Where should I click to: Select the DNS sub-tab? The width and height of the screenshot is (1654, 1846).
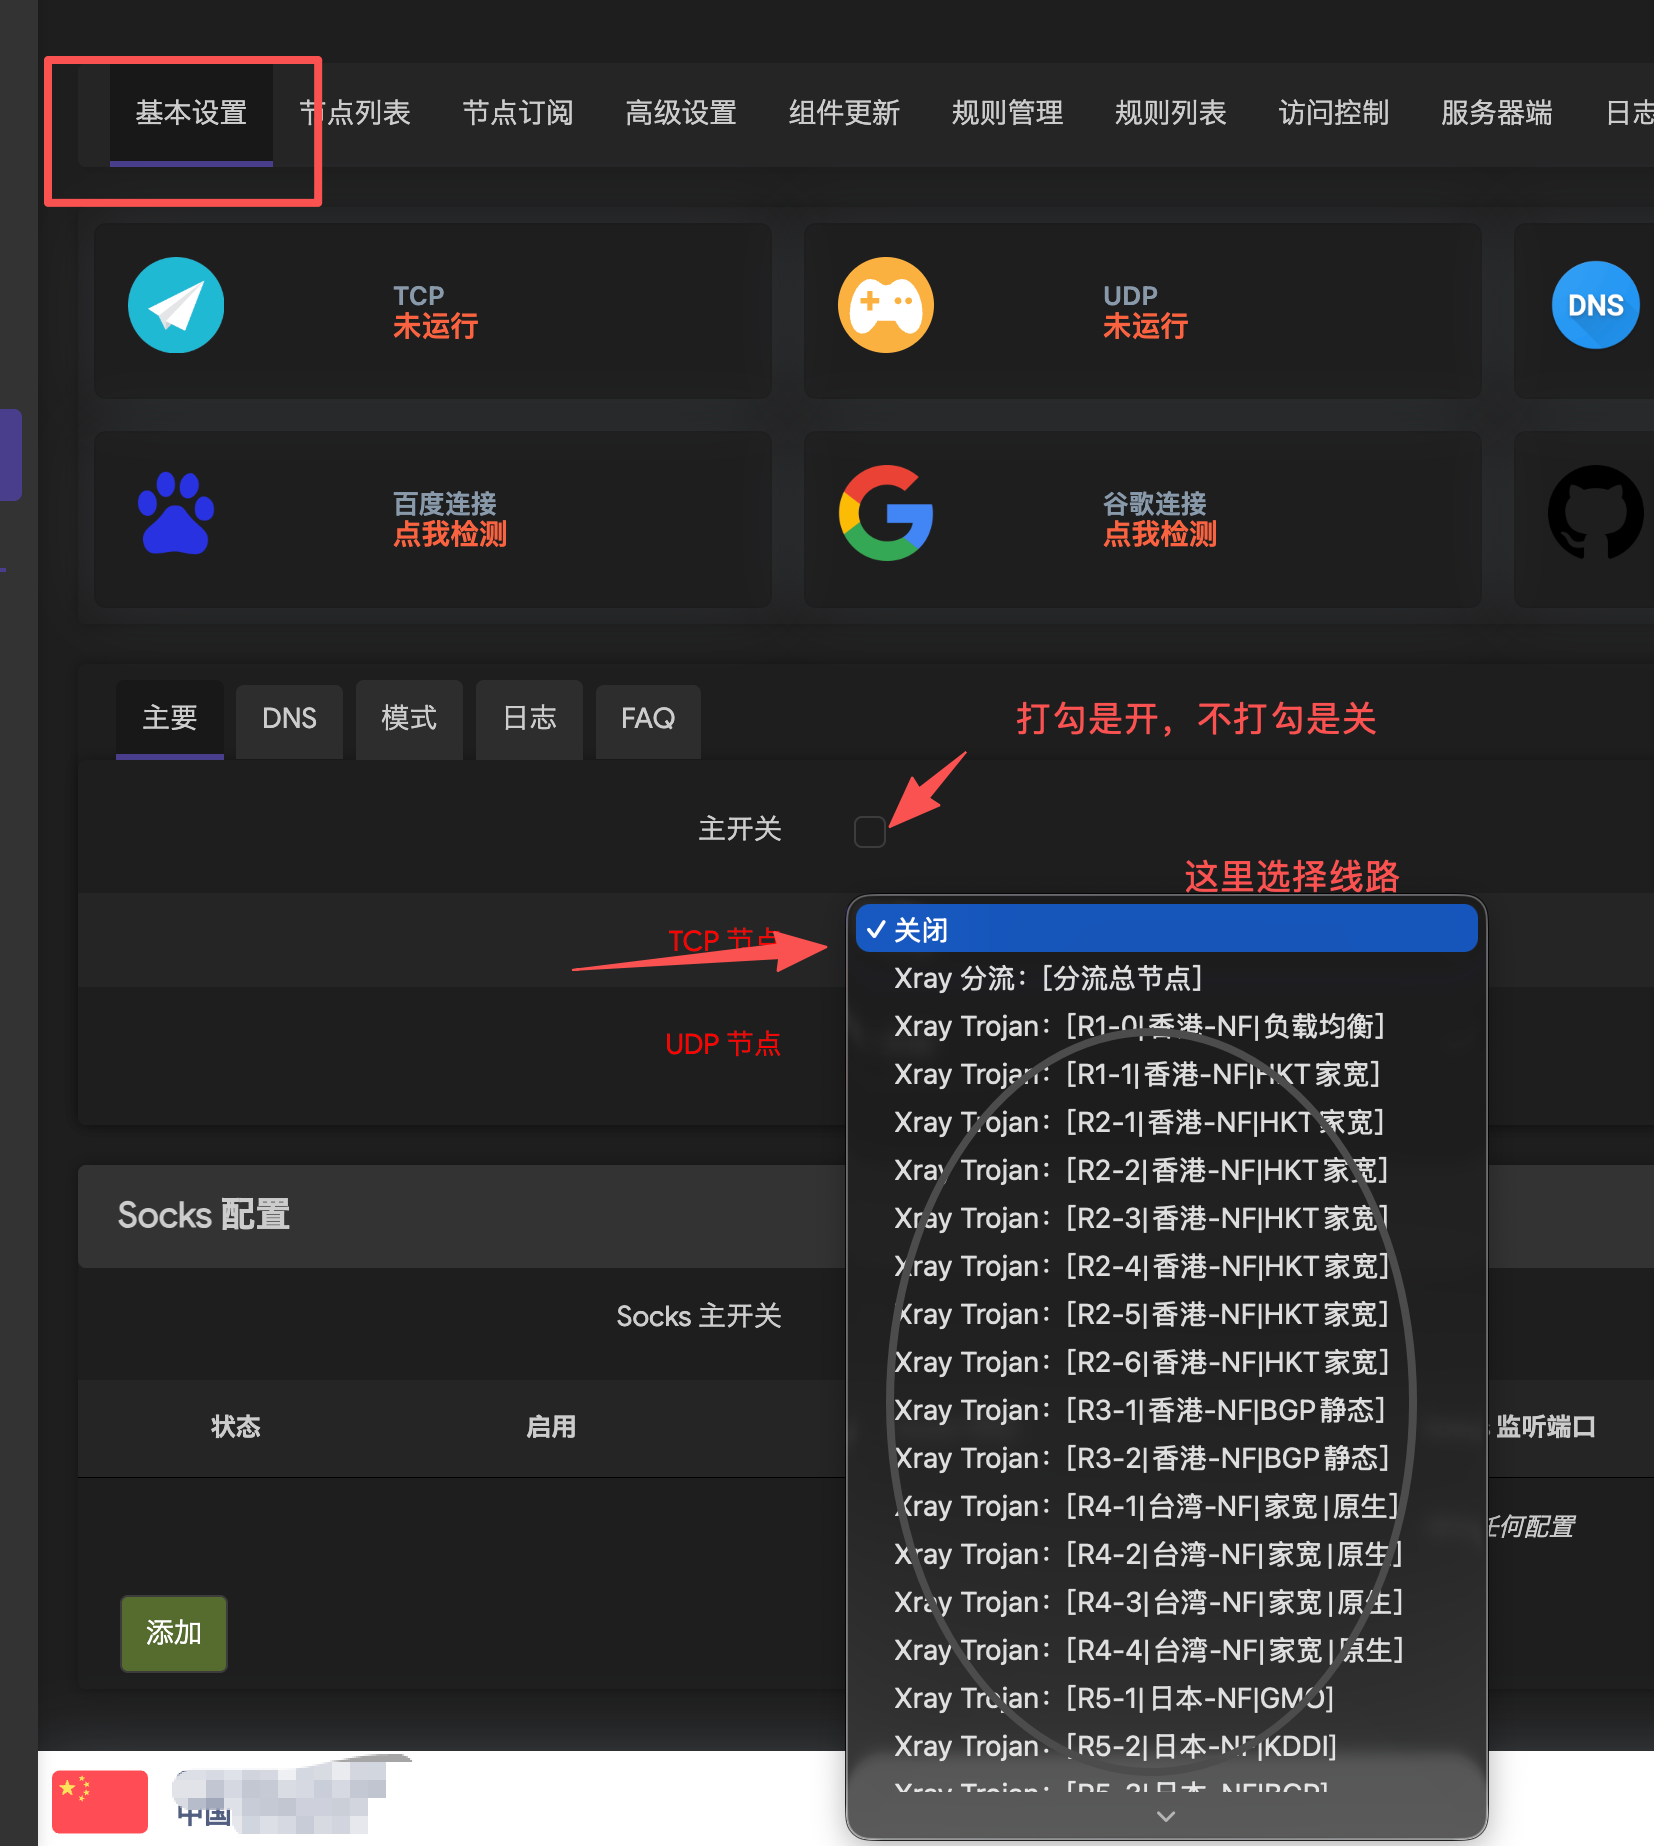[x=288, y=719]
